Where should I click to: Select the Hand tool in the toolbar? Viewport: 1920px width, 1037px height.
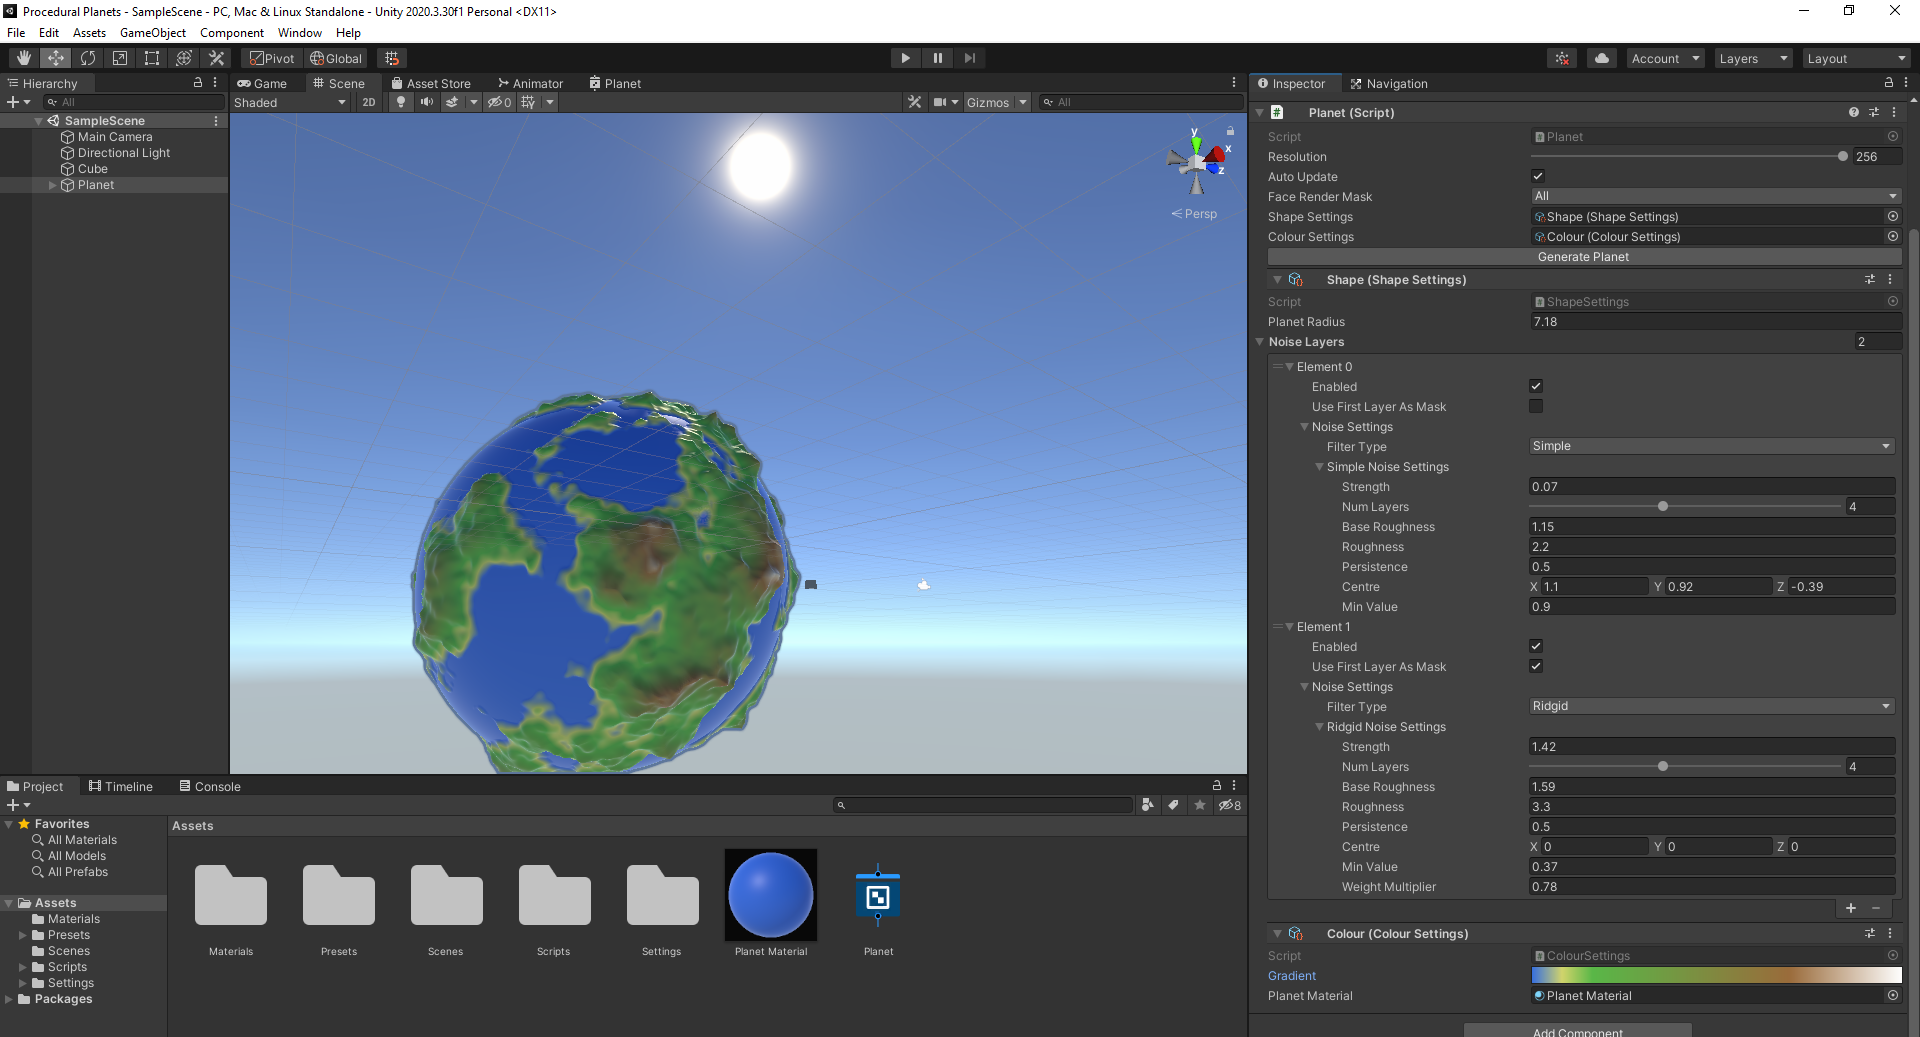[x=22, y=57]
